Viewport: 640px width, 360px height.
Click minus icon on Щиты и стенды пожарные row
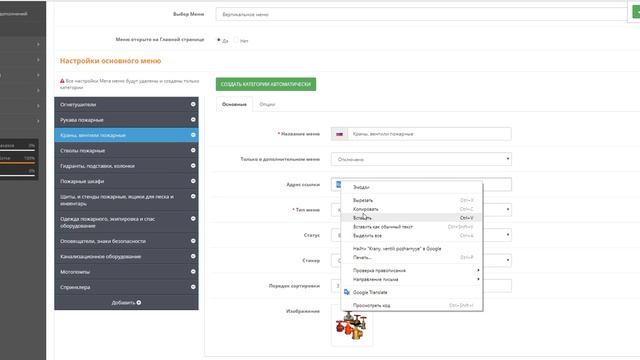pos(193,196)
